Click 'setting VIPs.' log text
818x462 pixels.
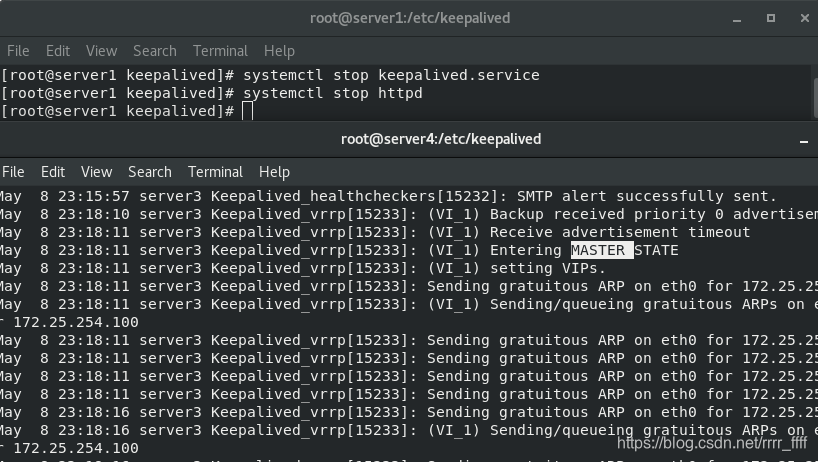pyautogui.click(x=548, y=269)
